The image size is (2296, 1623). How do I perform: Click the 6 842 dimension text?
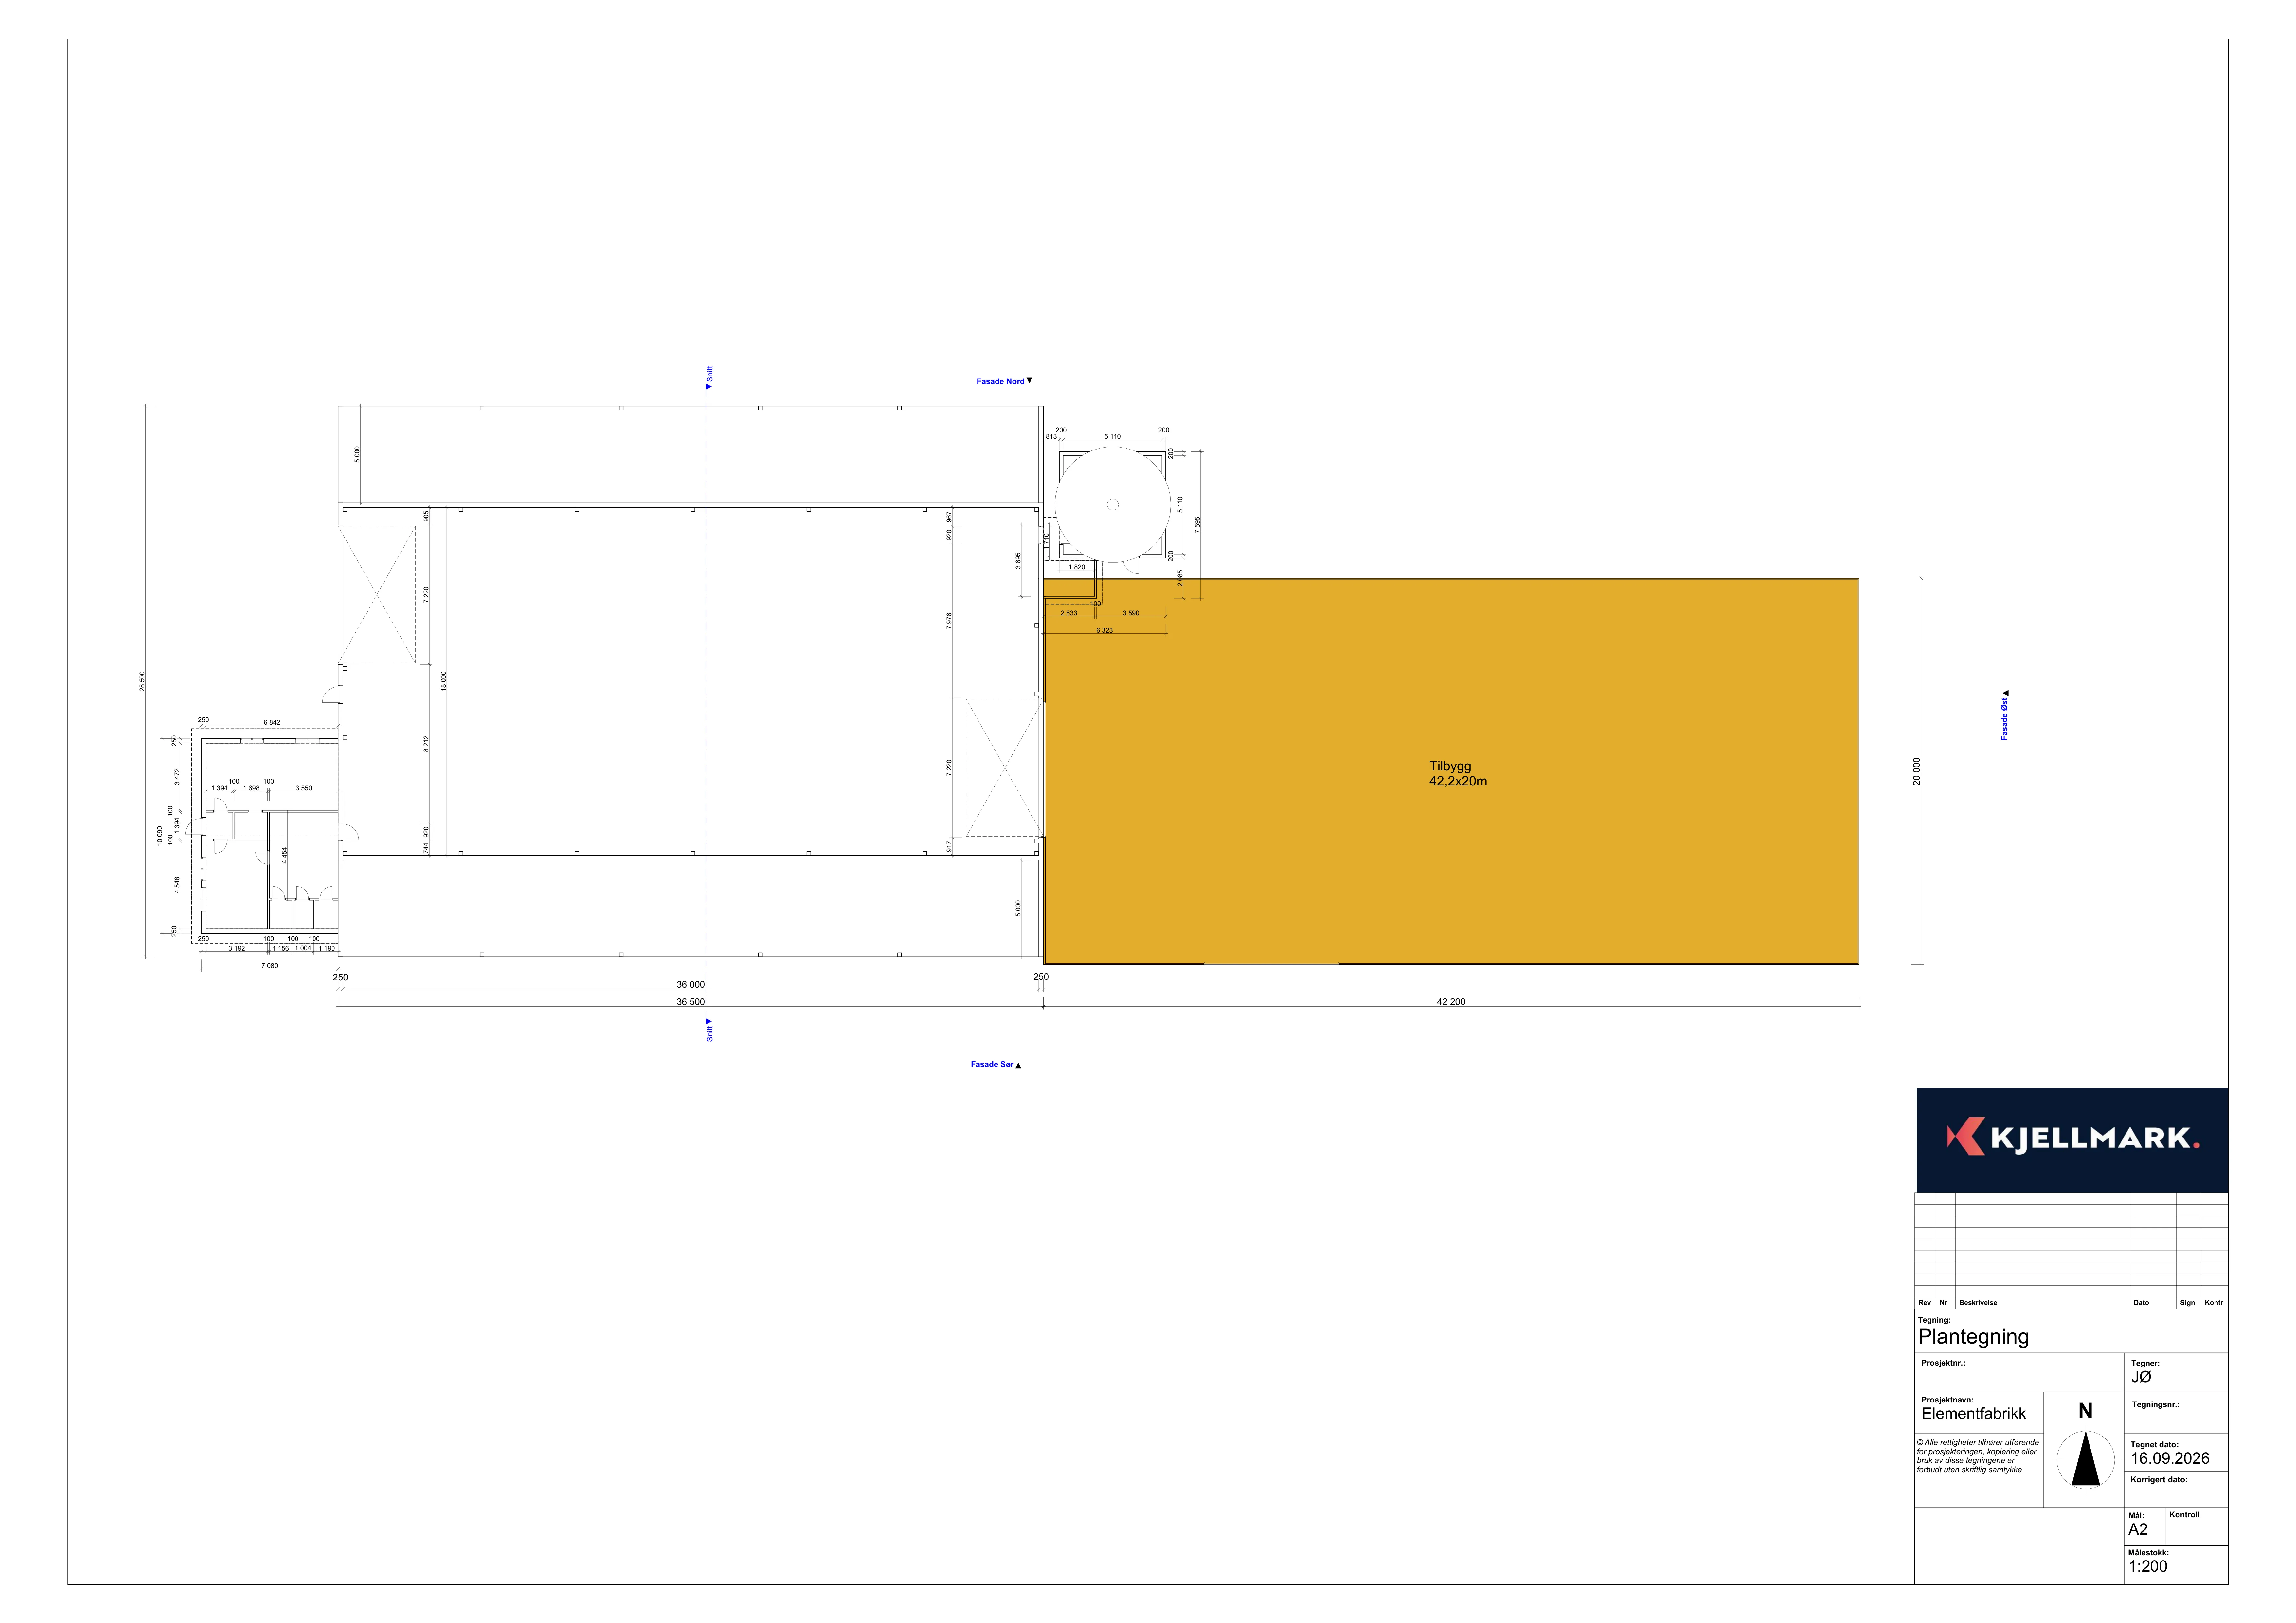click(x=272, y=722)
